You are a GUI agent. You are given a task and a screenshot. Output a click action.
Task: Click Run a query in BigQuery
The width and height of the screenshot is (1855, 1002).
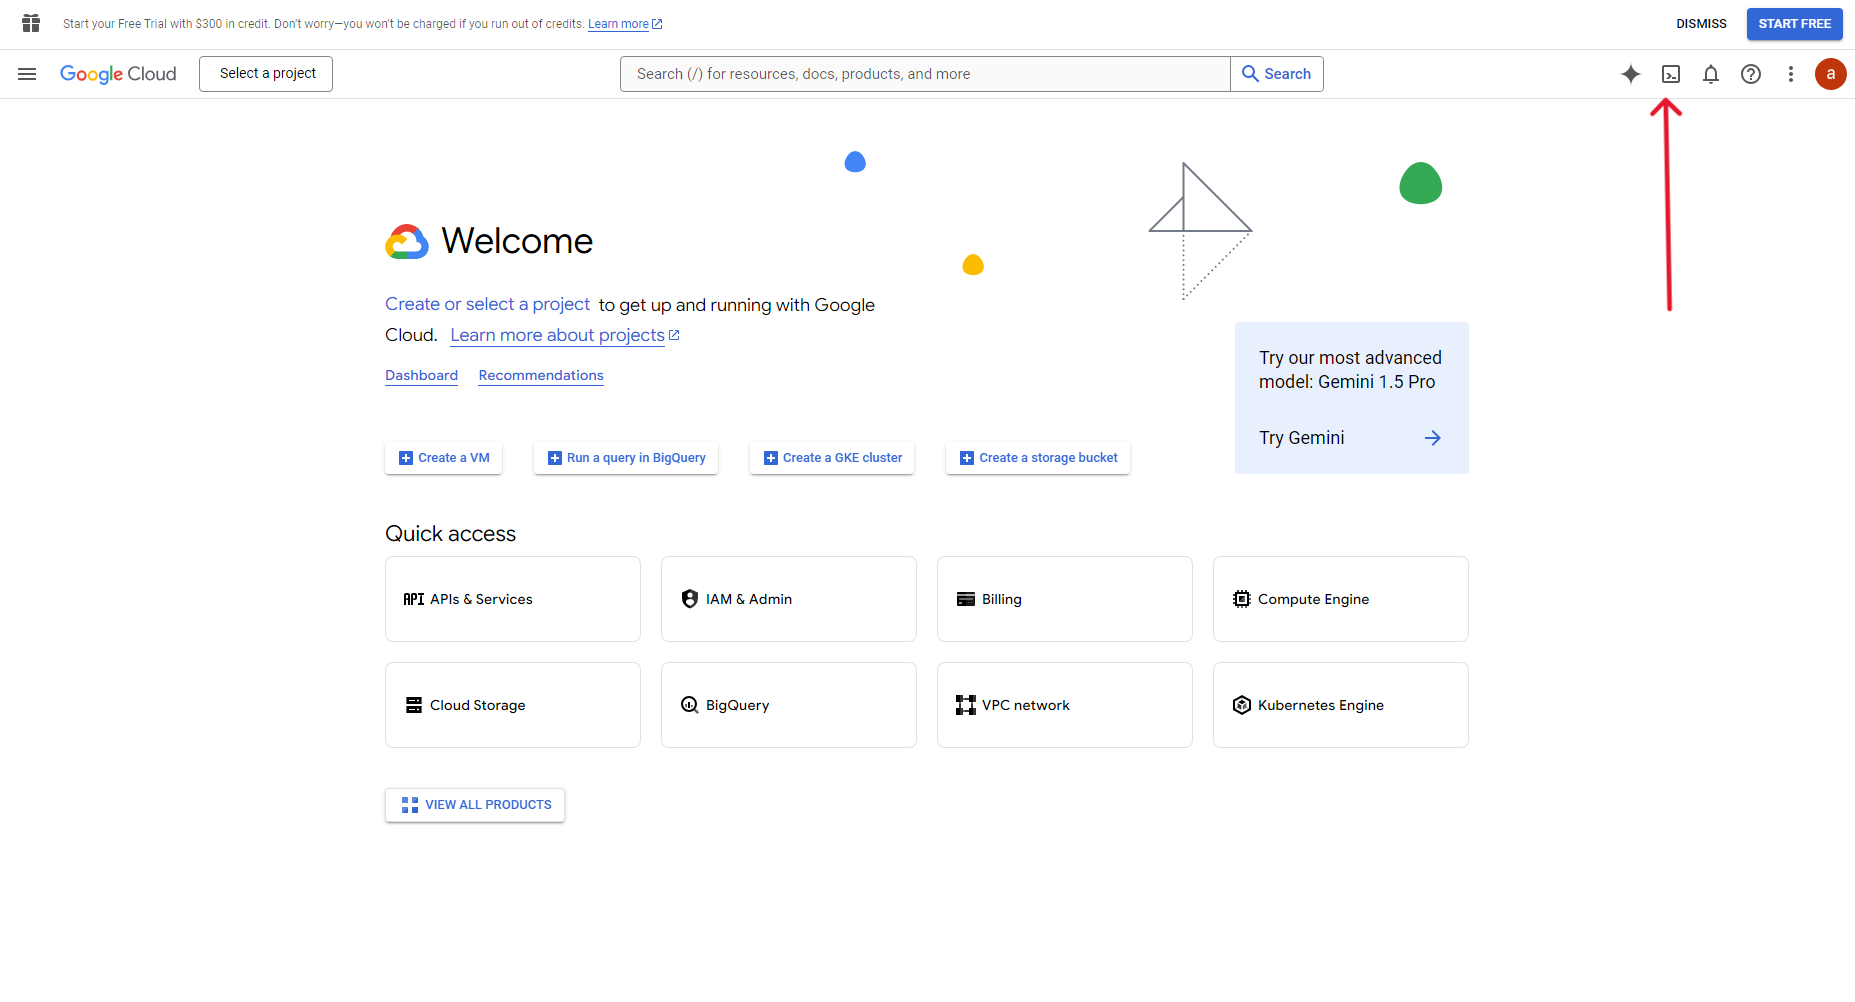[x=626, y=458]
